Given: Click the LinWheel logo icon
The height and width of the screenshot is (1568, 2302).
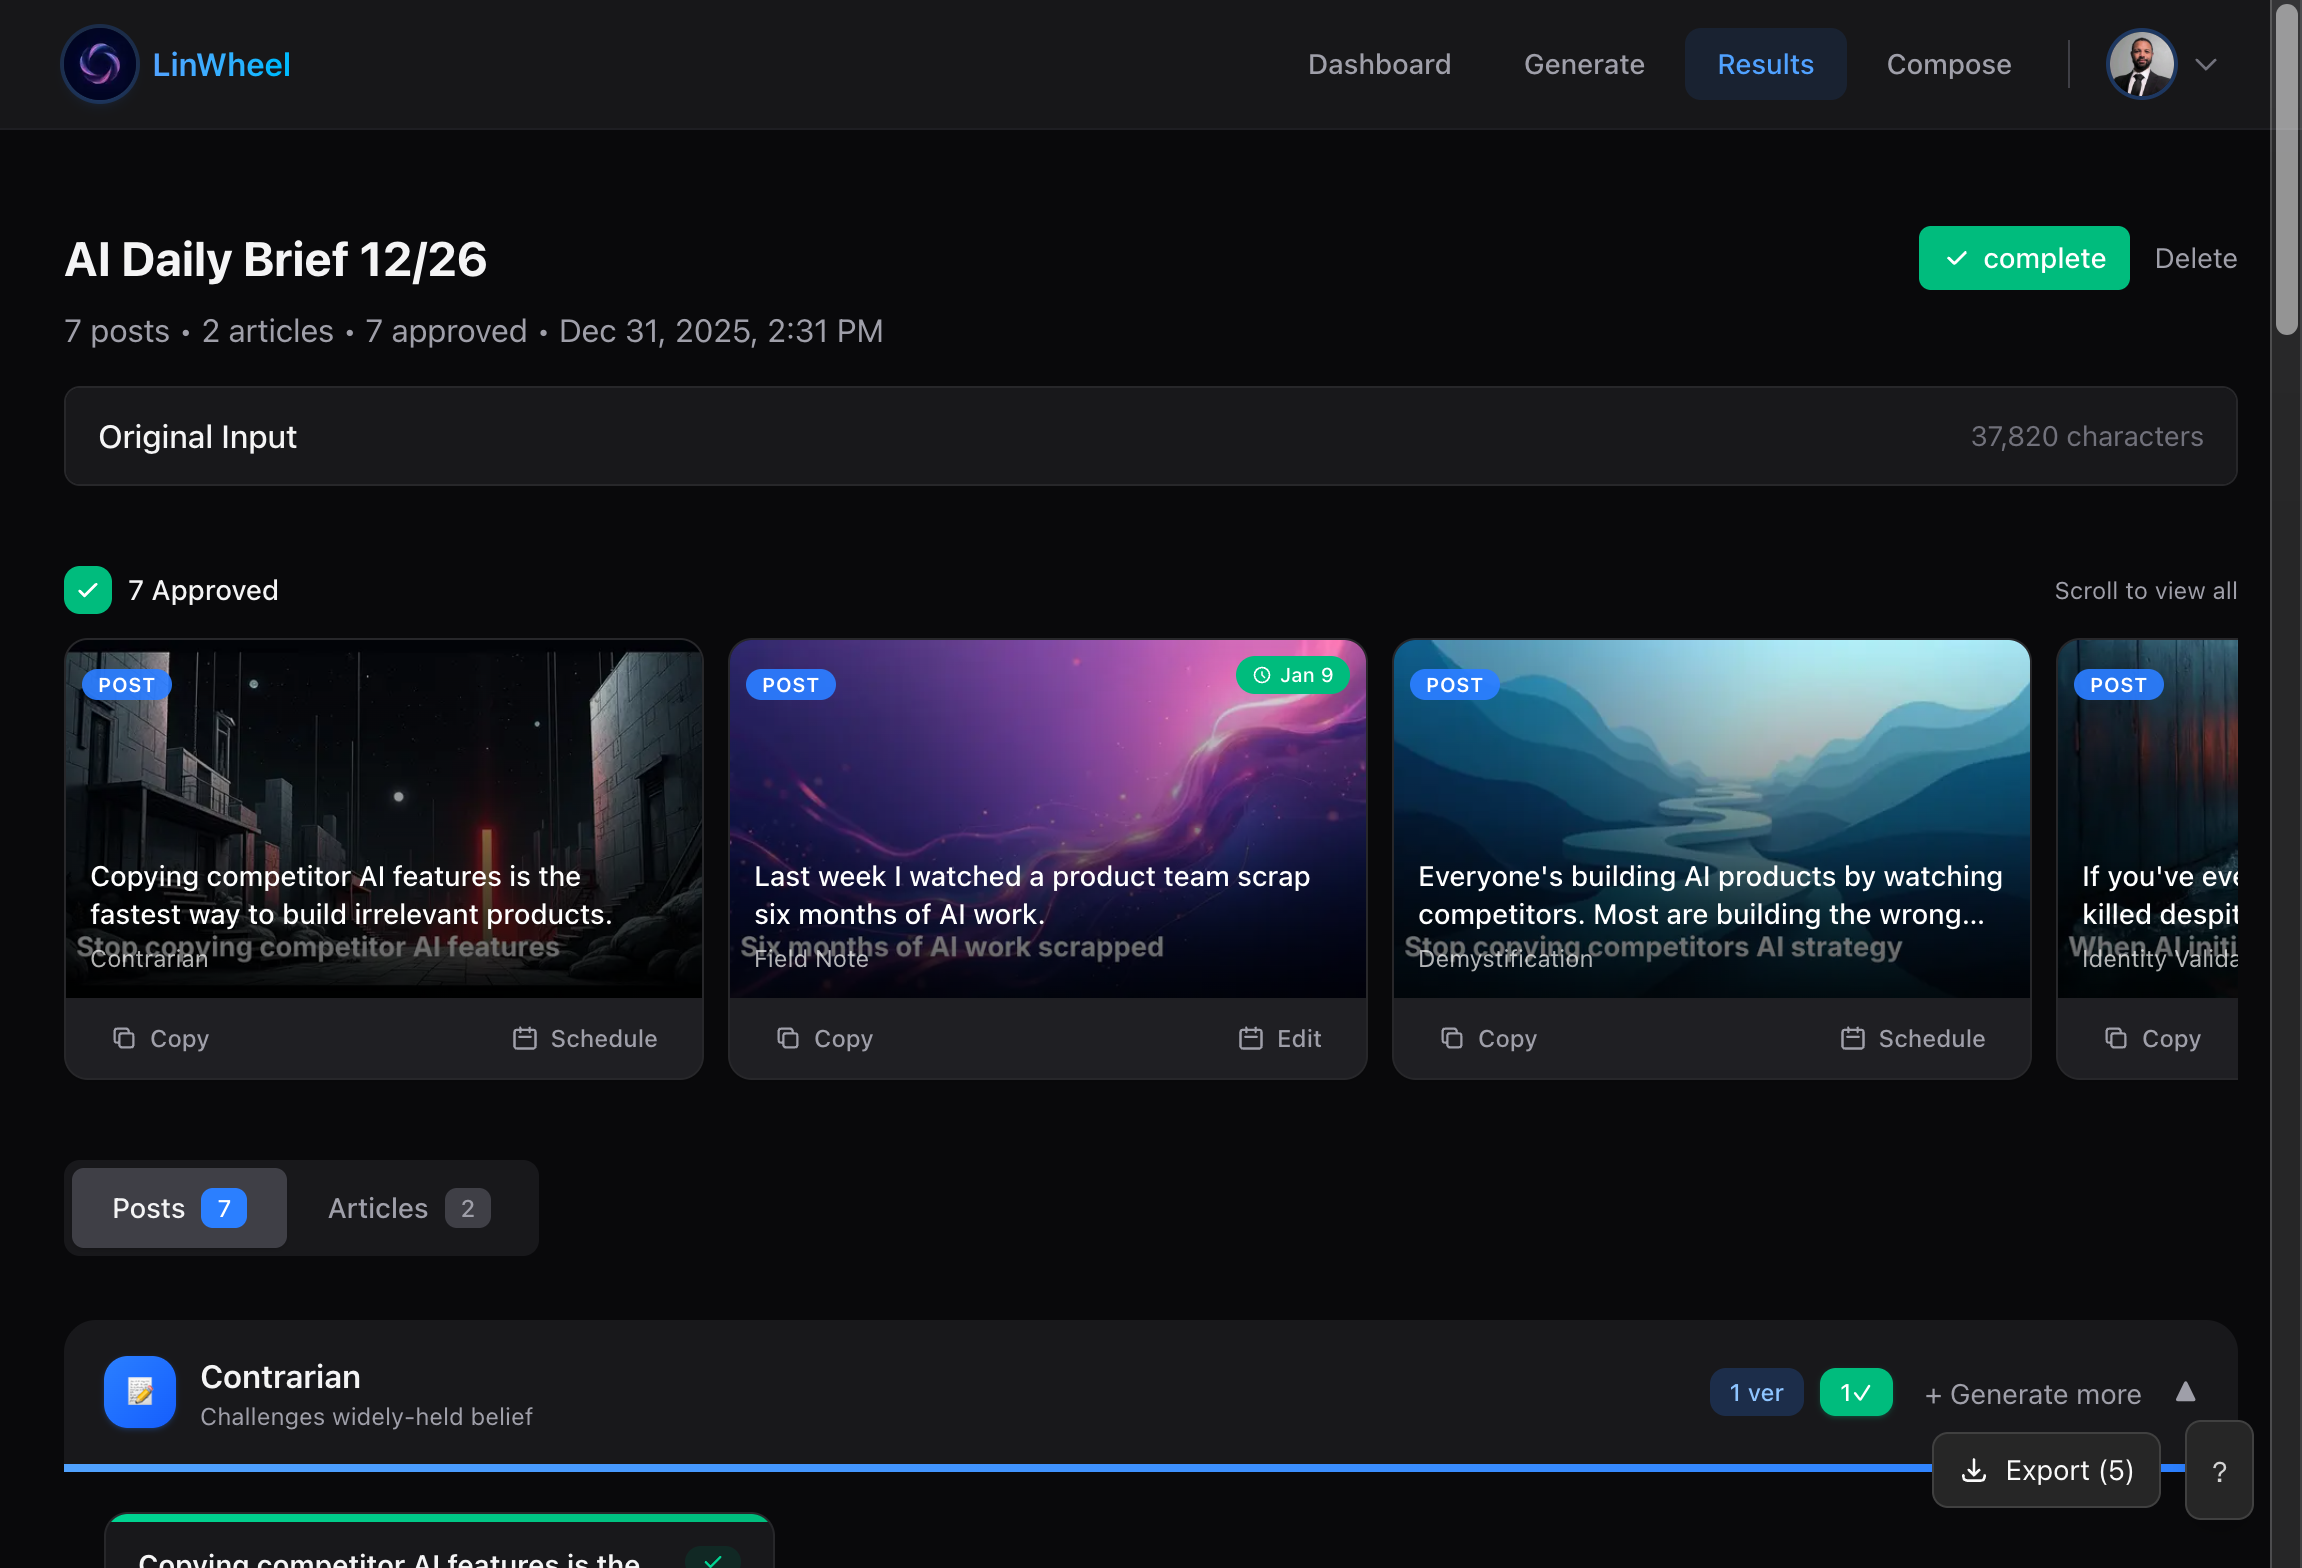Looking at the screenshot, I should pyautogui.click(x=99, y=64).
